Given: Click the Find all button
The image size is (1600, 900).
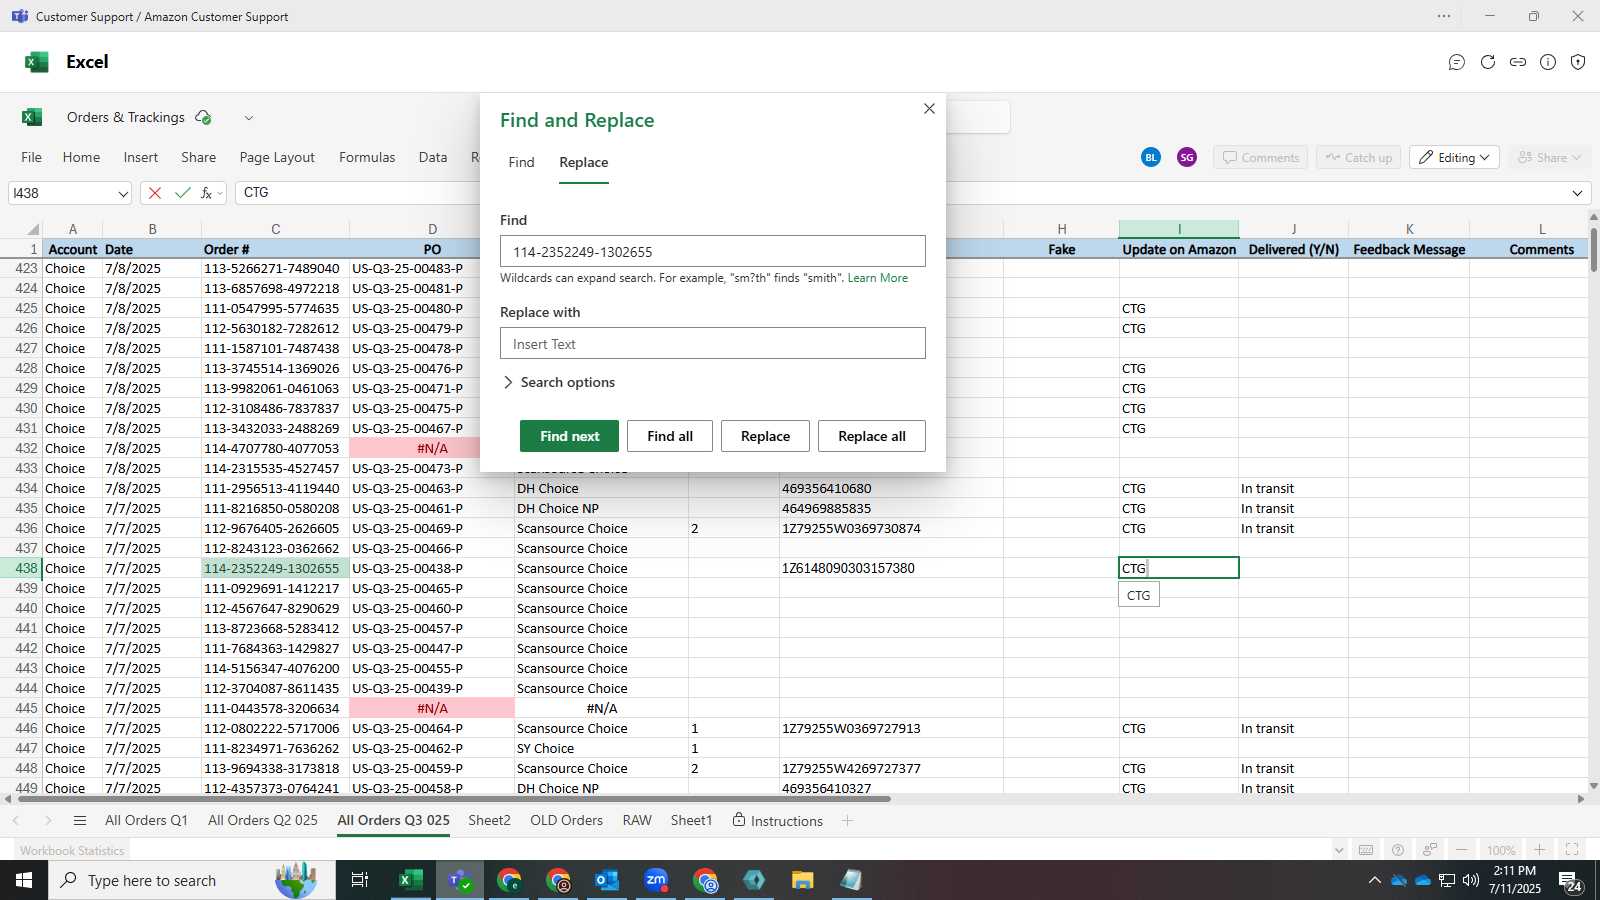Looking at the screenshot, I should [x=670, y=436].
